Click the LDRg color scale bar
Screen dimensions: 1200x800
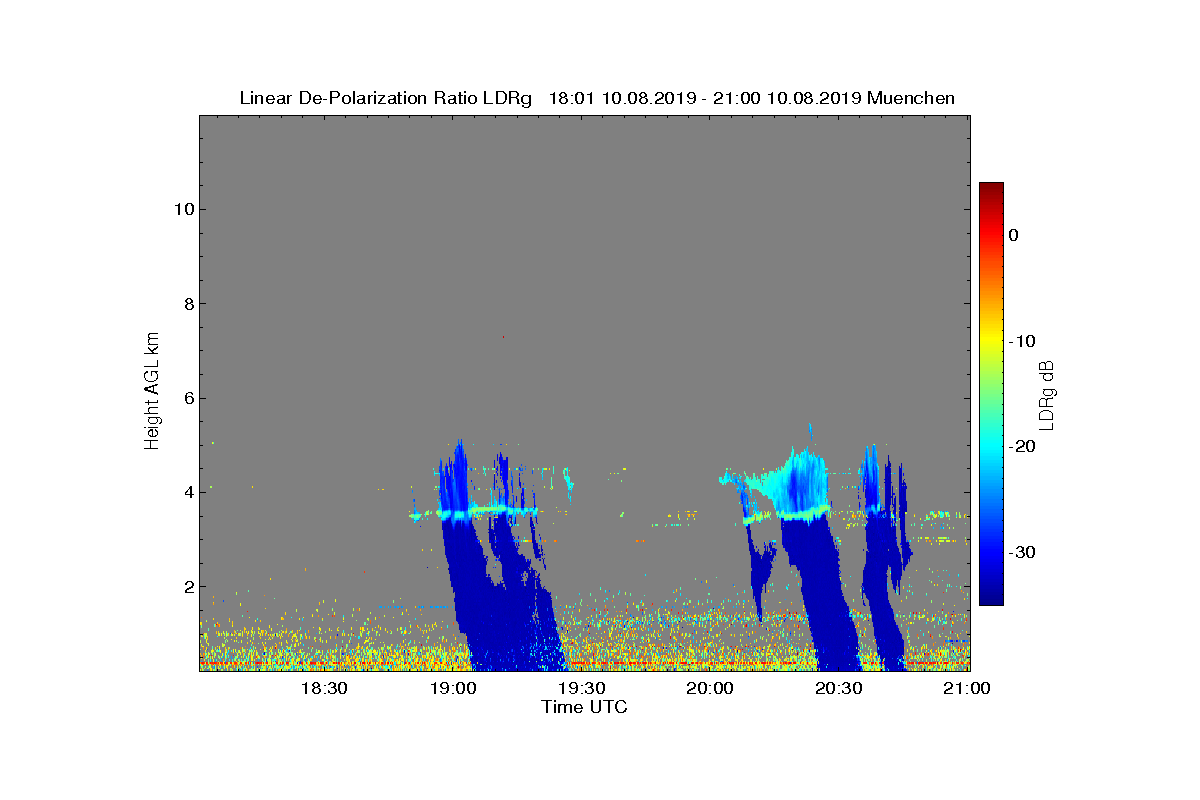(x=991, y=394)
